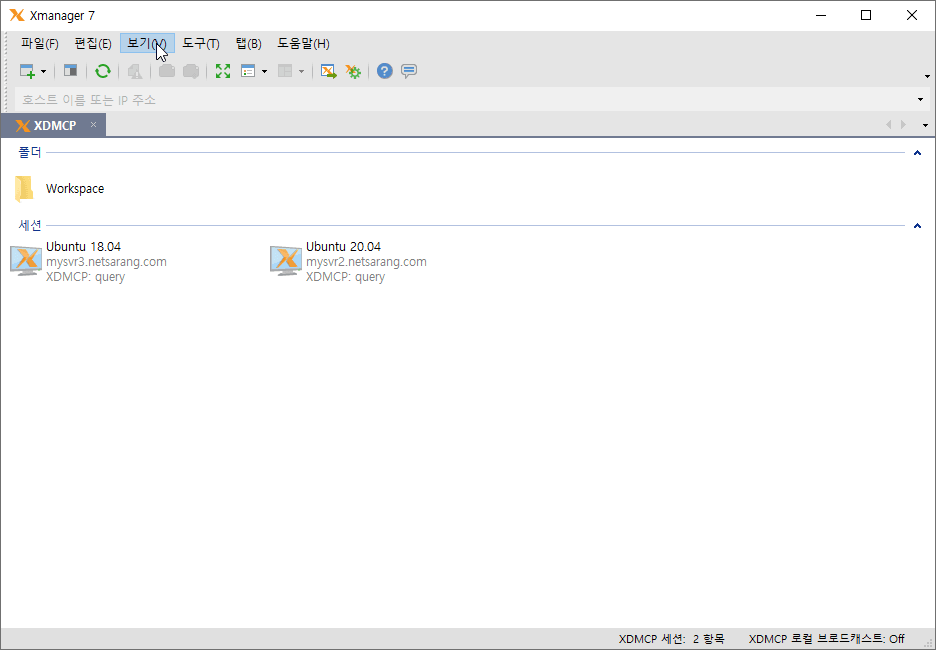Click the feedback speech bubble icon
The height and width of the screenshot is (650, 936).
pos(409,71)
